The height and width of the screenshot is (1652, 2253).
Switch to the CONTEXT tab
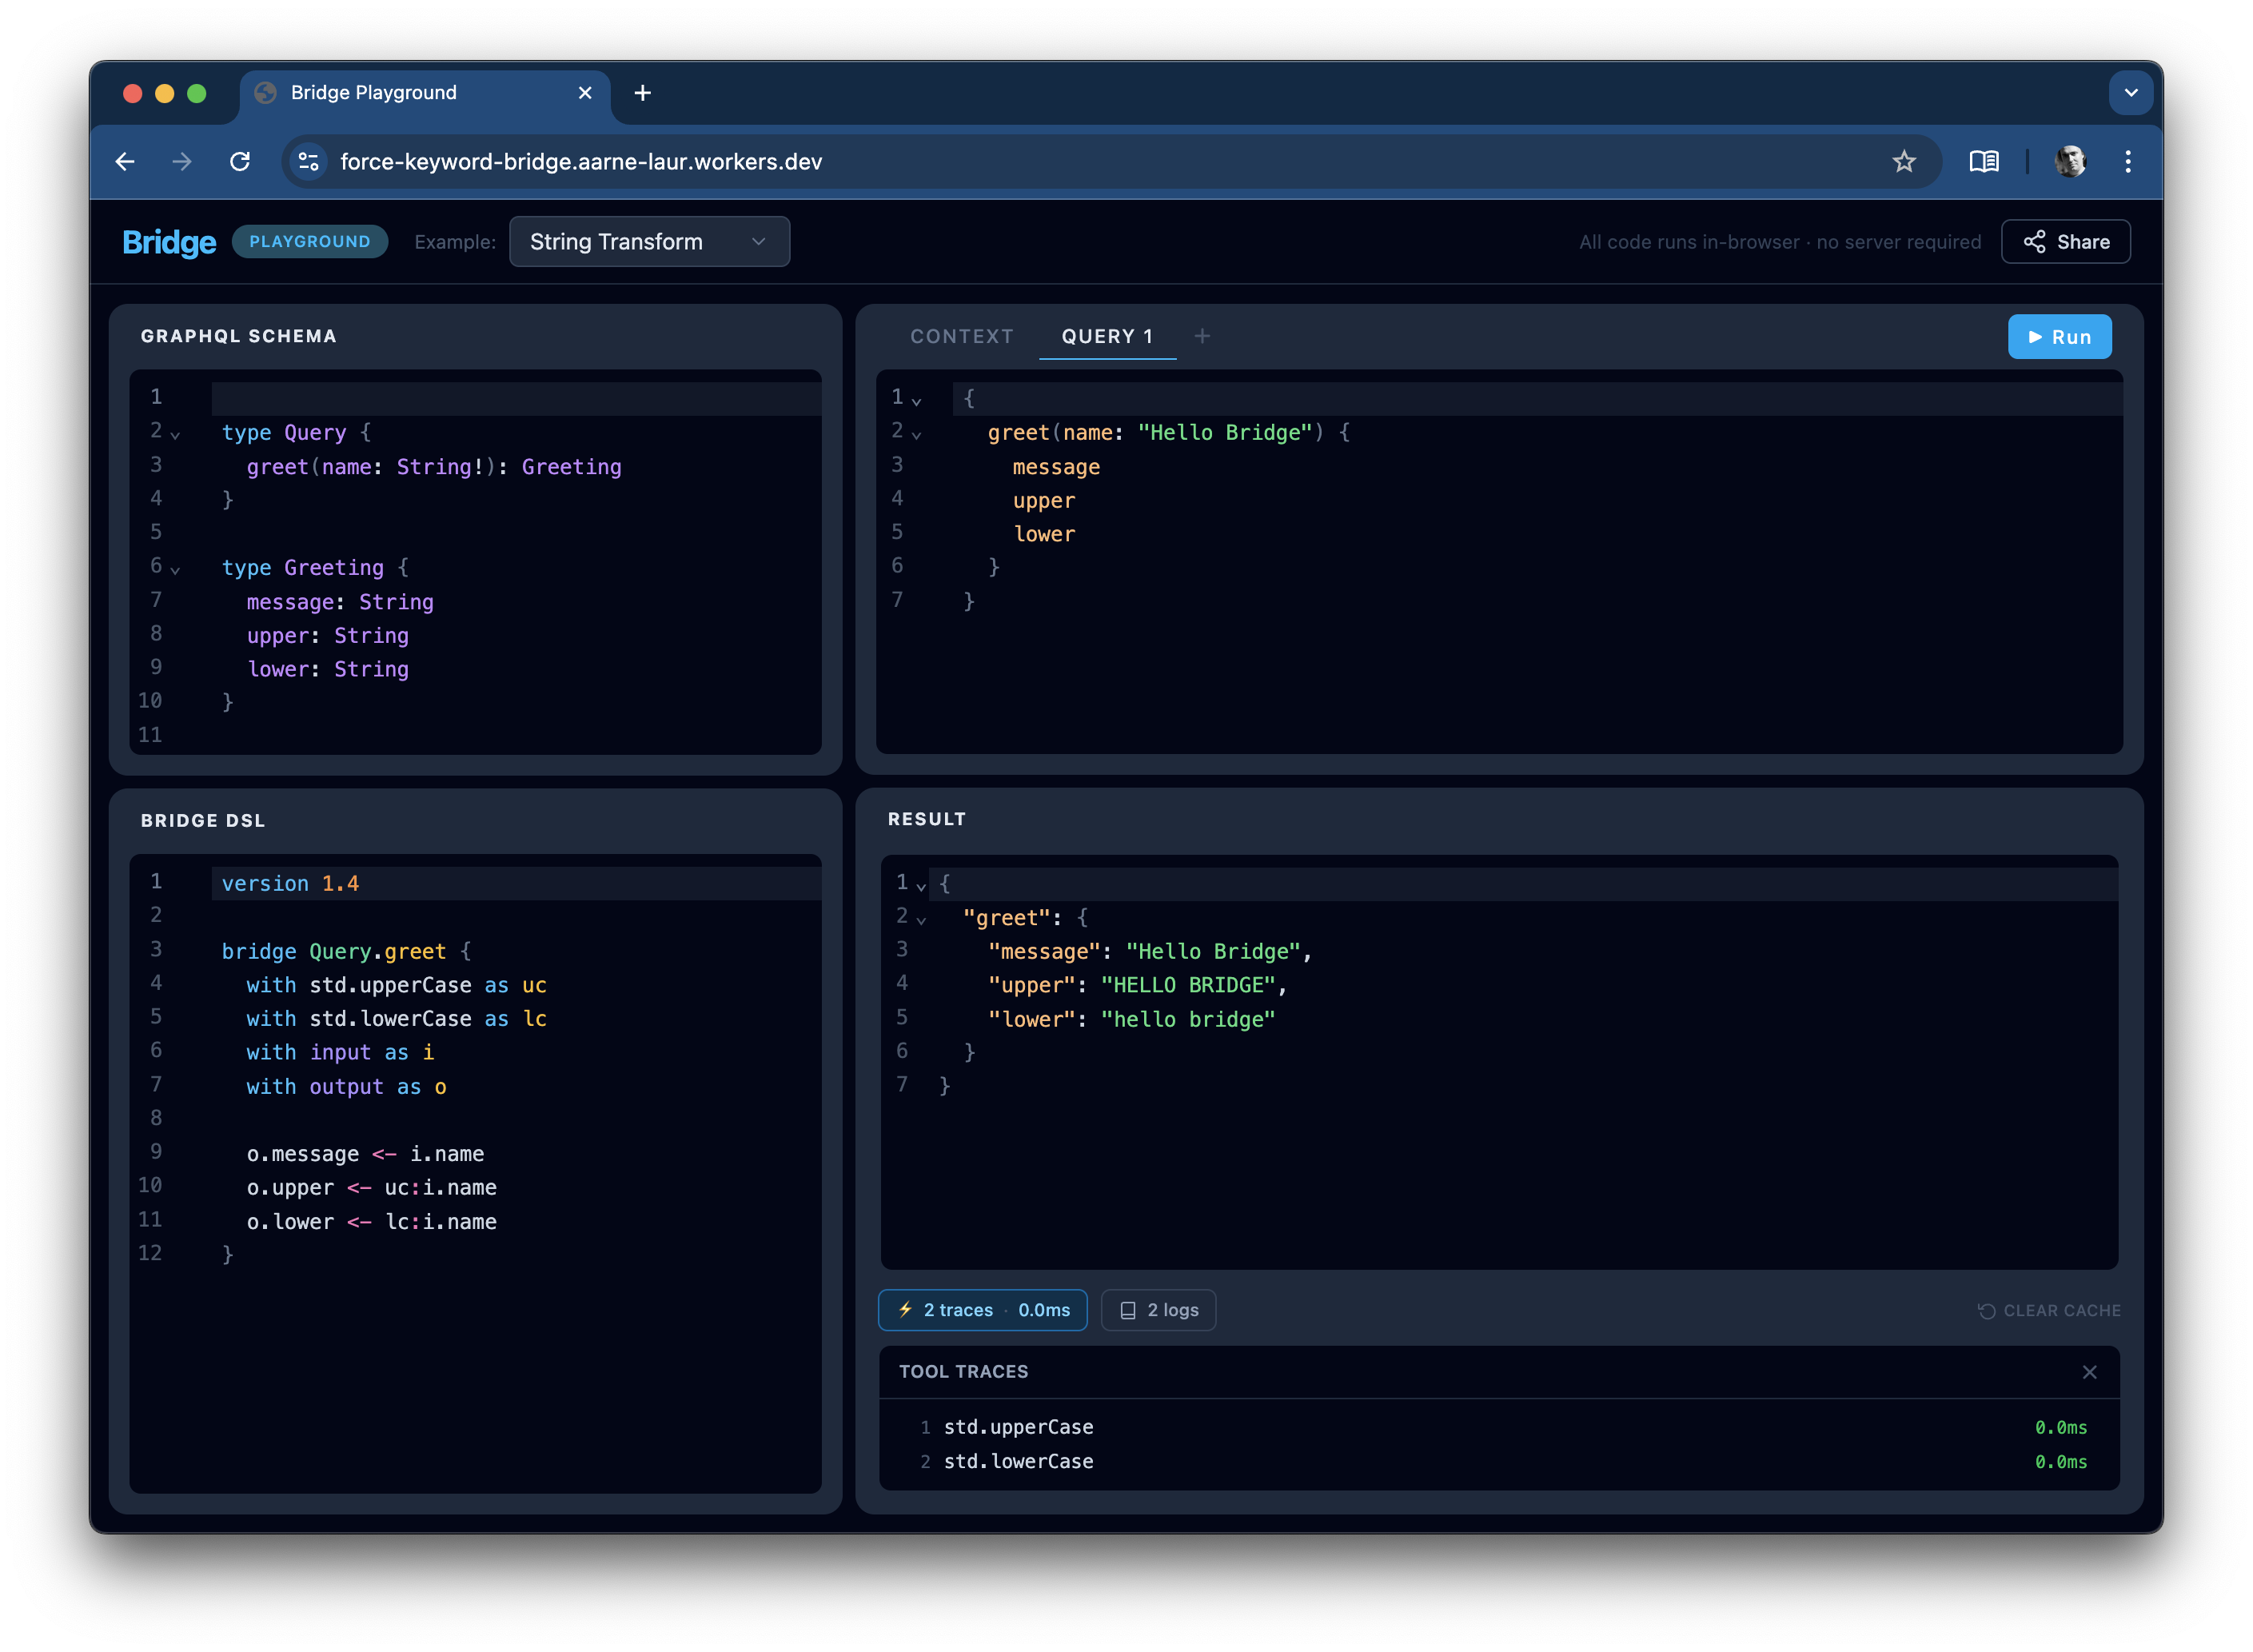(x=961, y=336)
